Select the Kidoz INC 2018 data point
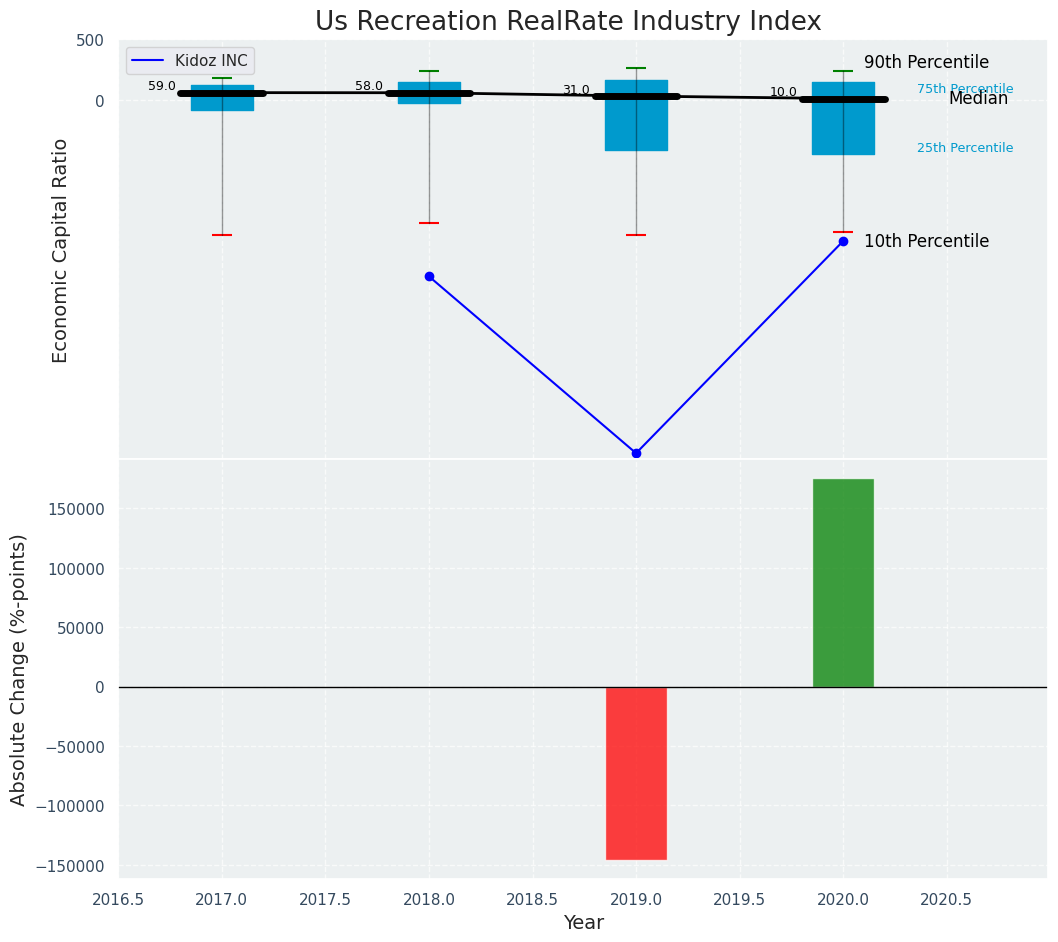Viewport: 1058px width, 942px height. coord(429,276)
